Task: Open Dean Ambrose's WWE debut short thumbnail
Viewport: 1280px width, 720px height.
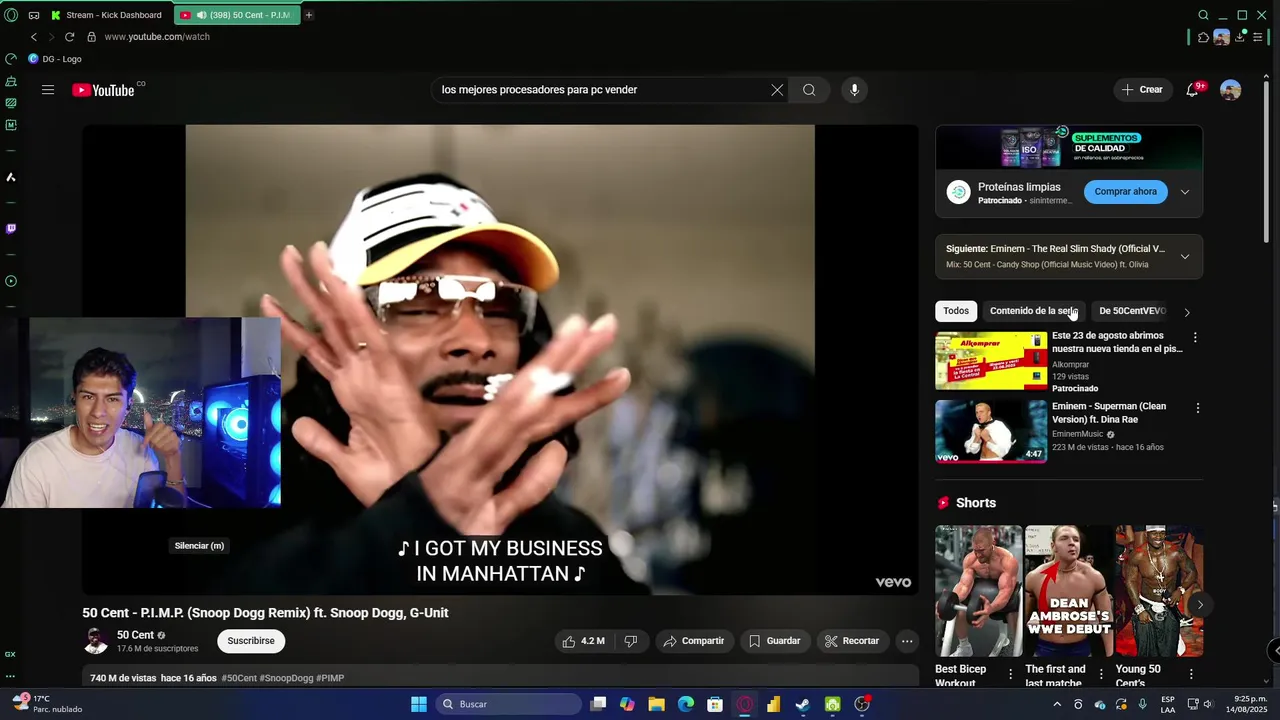Action: pos(1068,591)
